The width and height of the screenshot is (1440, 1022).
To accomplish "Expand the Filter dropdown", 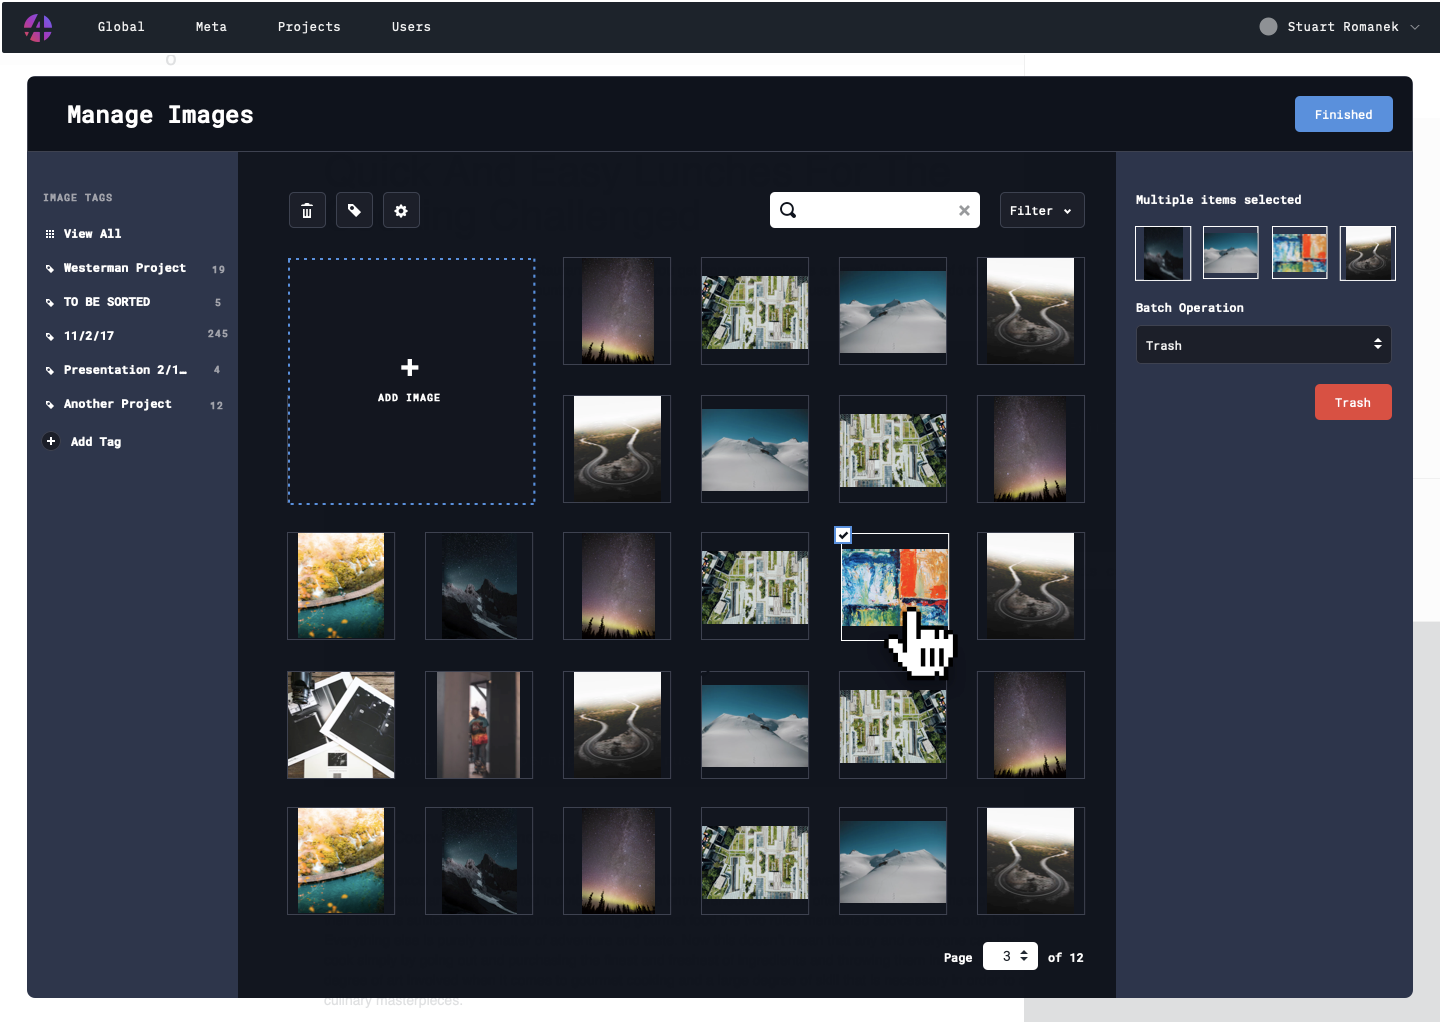I will click(1041, 210).
